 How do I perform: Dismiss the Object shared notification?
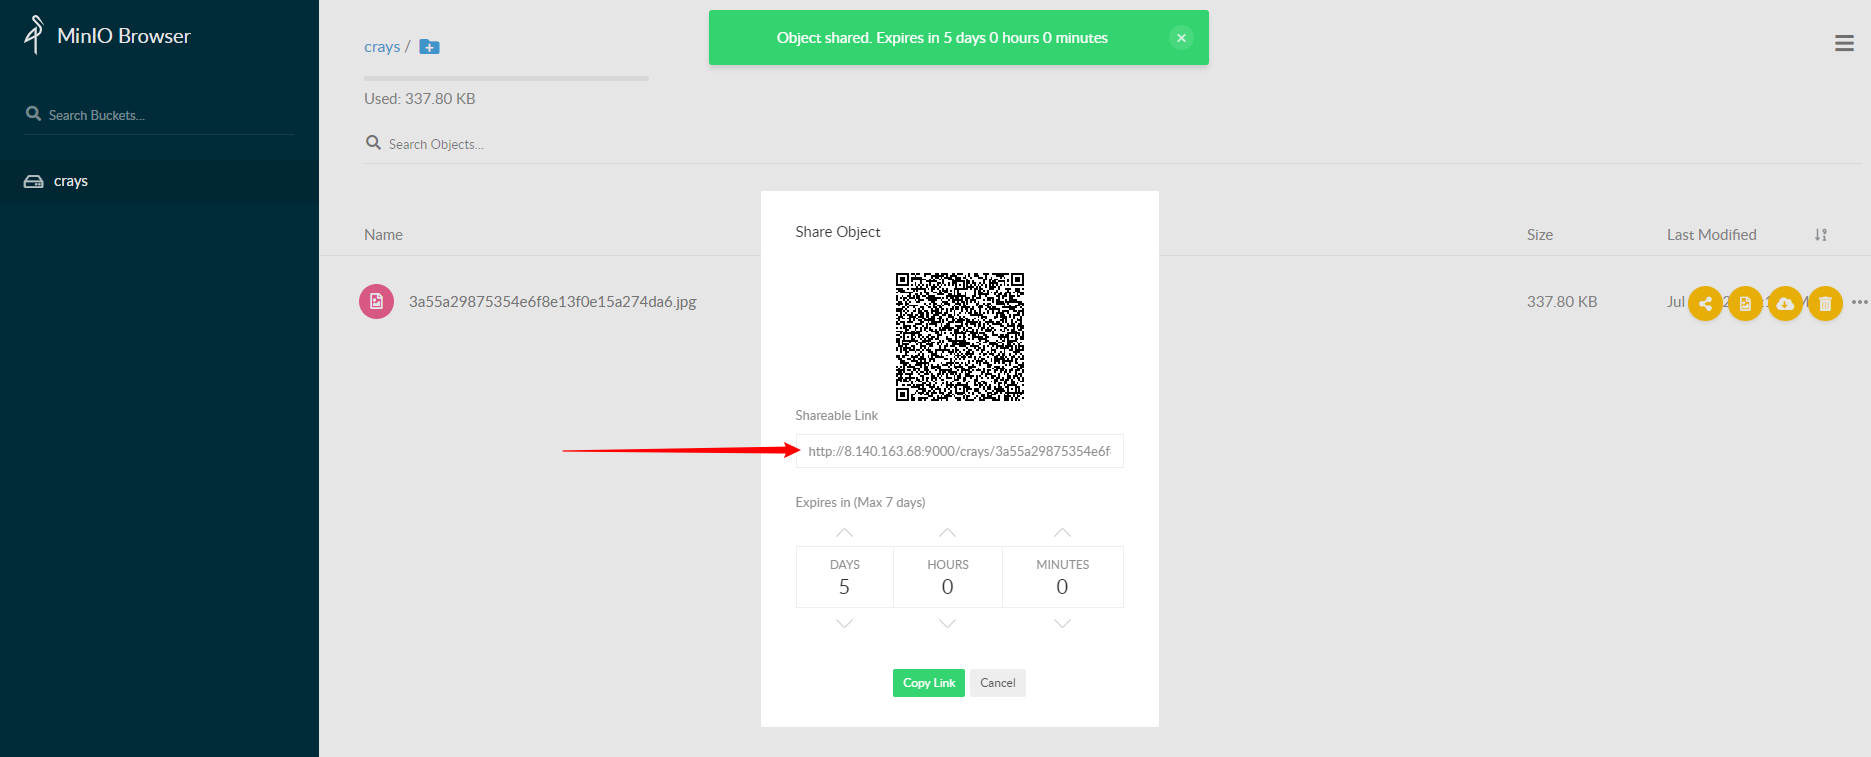pos(1181,38)
